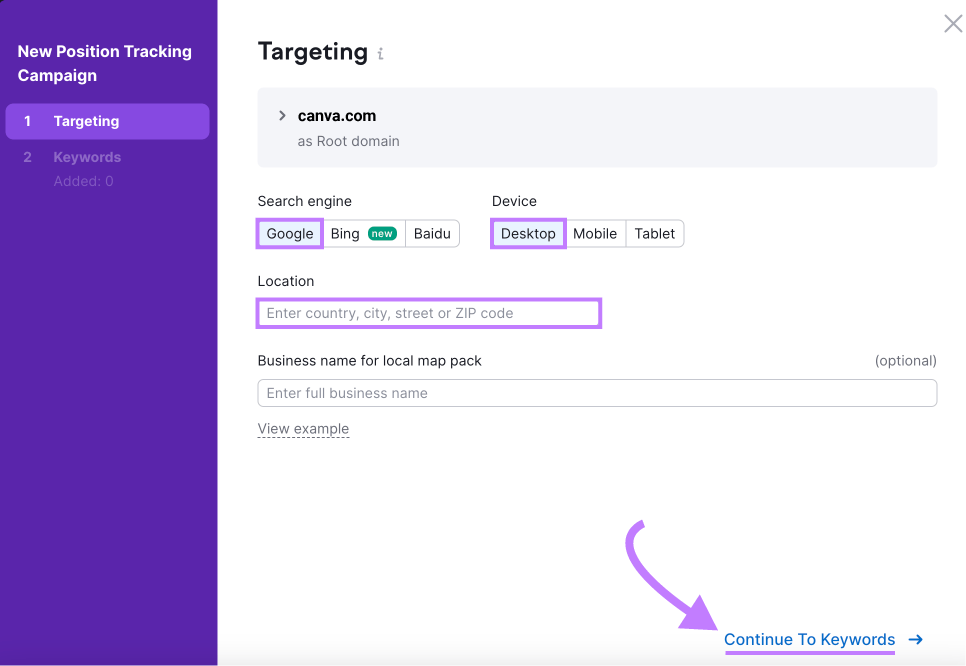Click the info icon beside Targeting heading
Screen dimensions: 966x666
380,55
